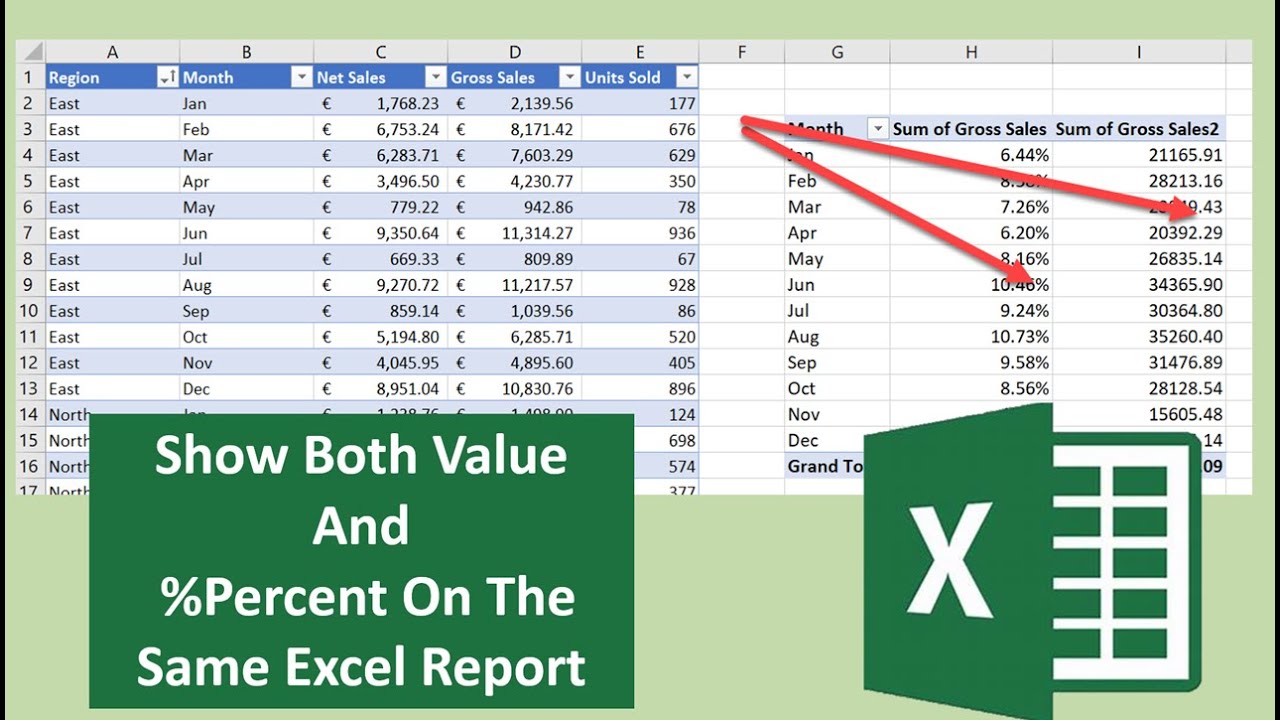Select pivot value 28213.16
Screen dimensions: 1280x720
point(1139,181)
